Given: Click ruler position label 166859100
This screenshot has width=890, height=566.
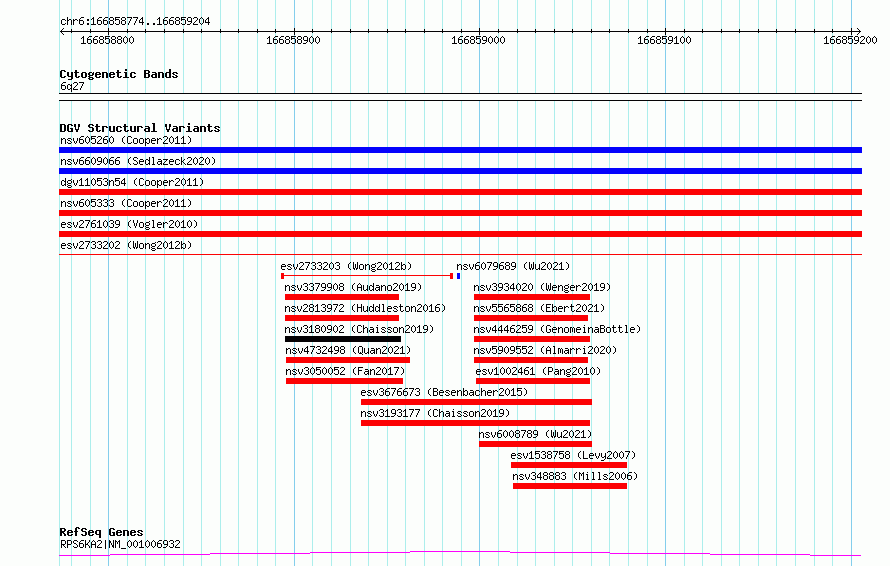Looking at the screenshot, I should (x=664, y=40).
